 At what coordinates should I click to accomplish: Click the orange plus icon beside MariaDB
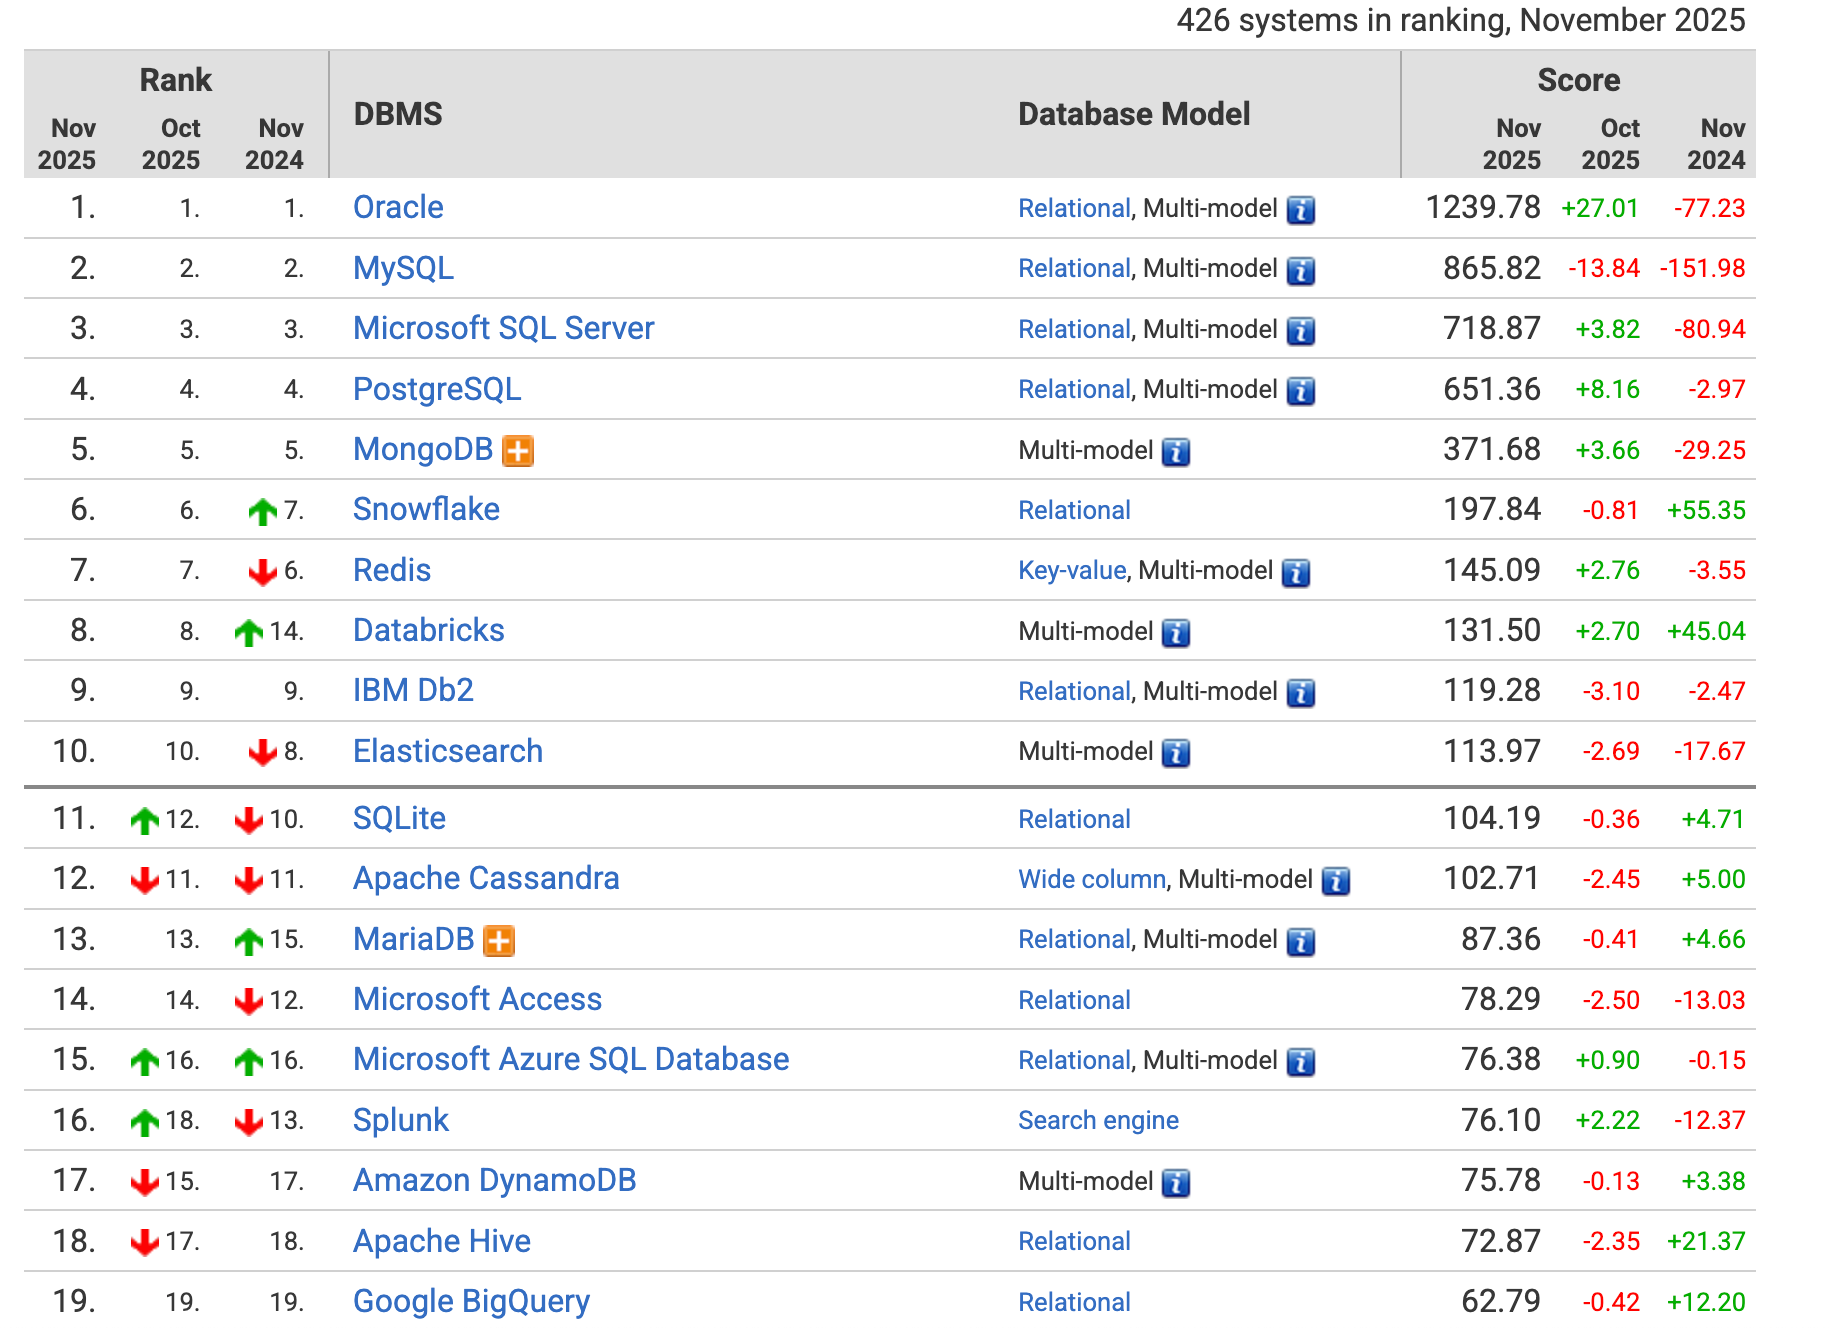coord(498,941)
